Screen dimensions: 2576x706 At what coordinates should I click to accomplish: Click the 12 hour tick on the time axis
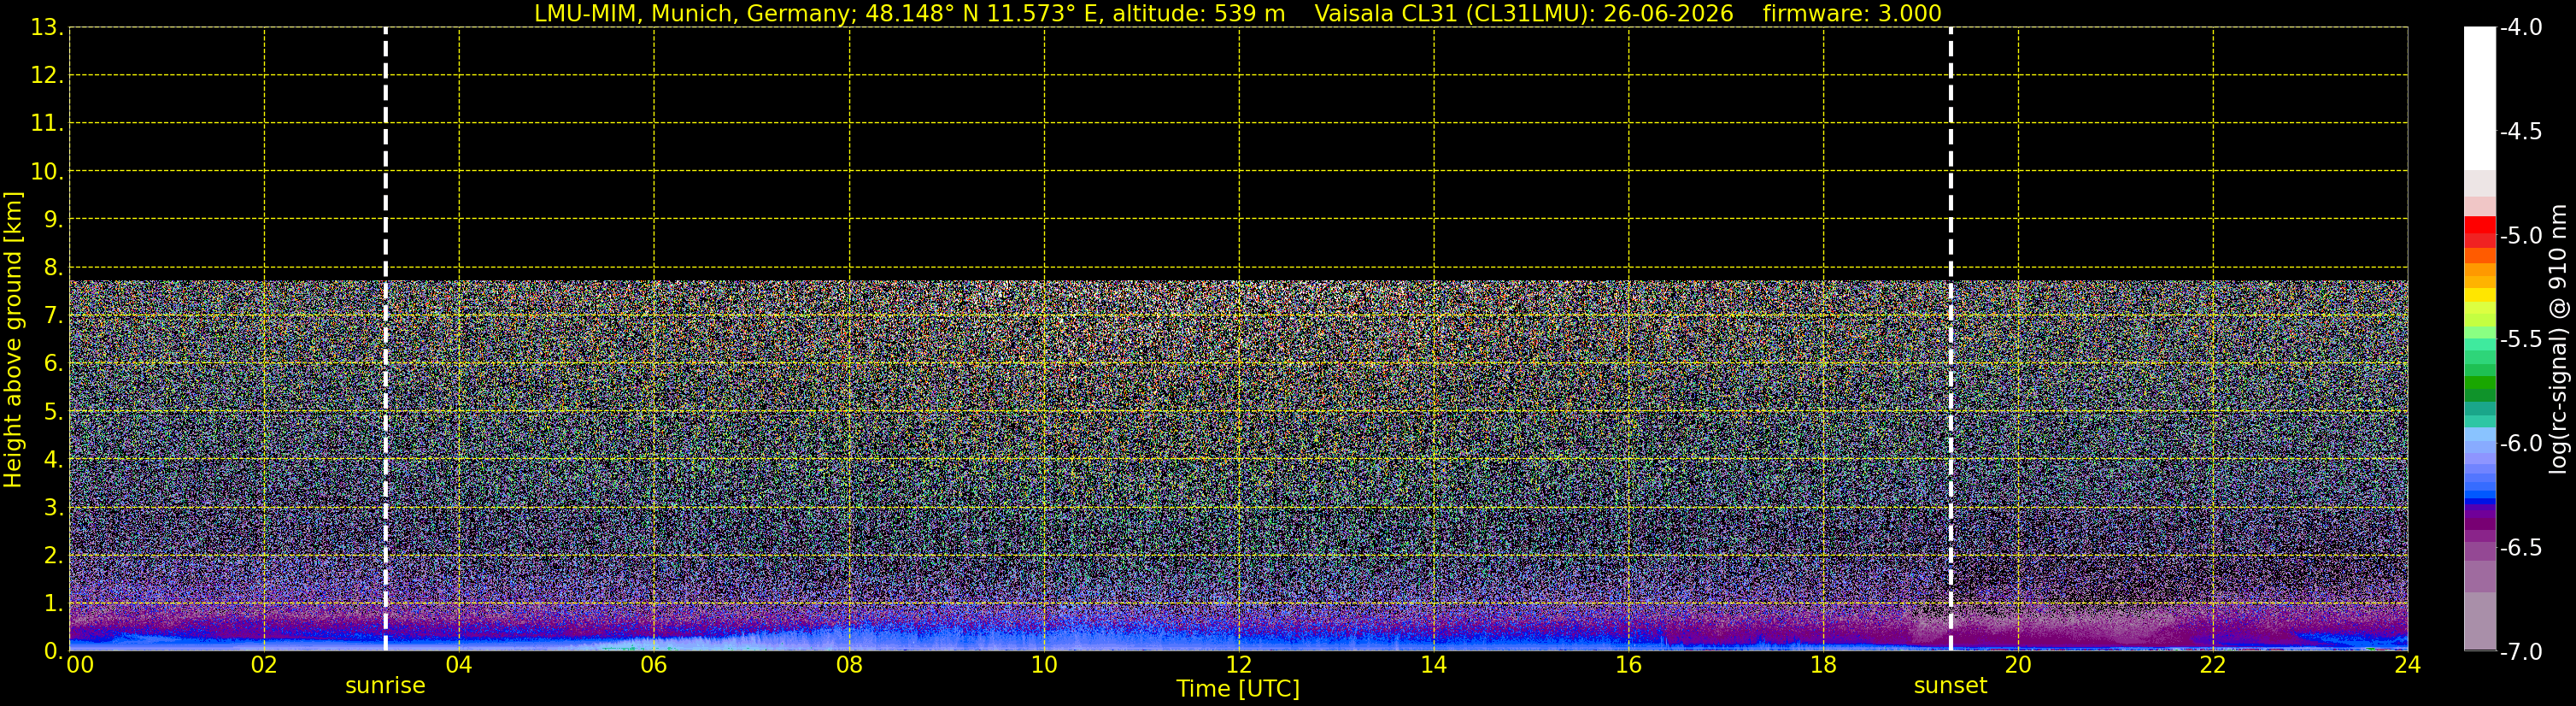[1238, 665]
